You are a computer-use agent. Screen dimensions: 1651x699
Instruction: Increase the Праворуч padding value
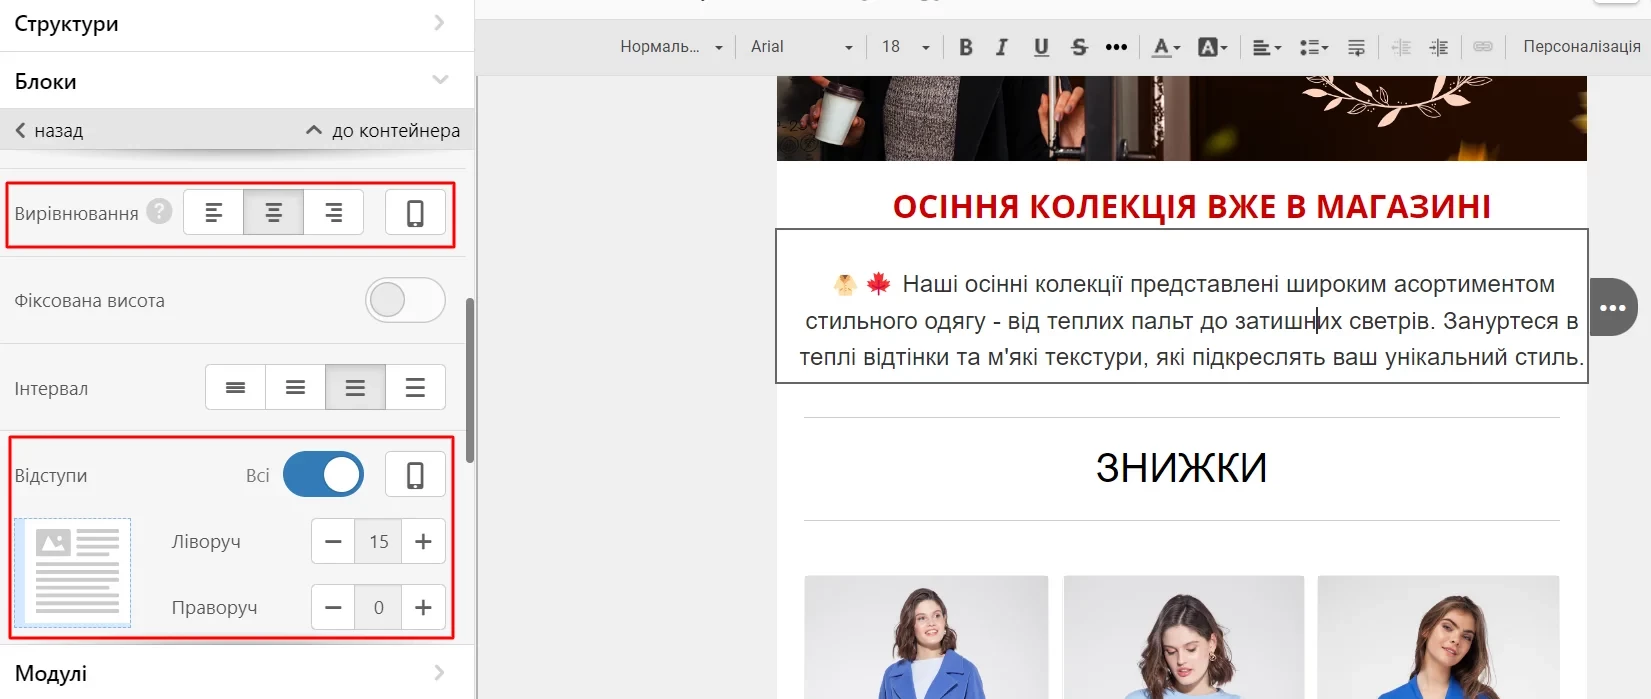click(x=423, y=607)
